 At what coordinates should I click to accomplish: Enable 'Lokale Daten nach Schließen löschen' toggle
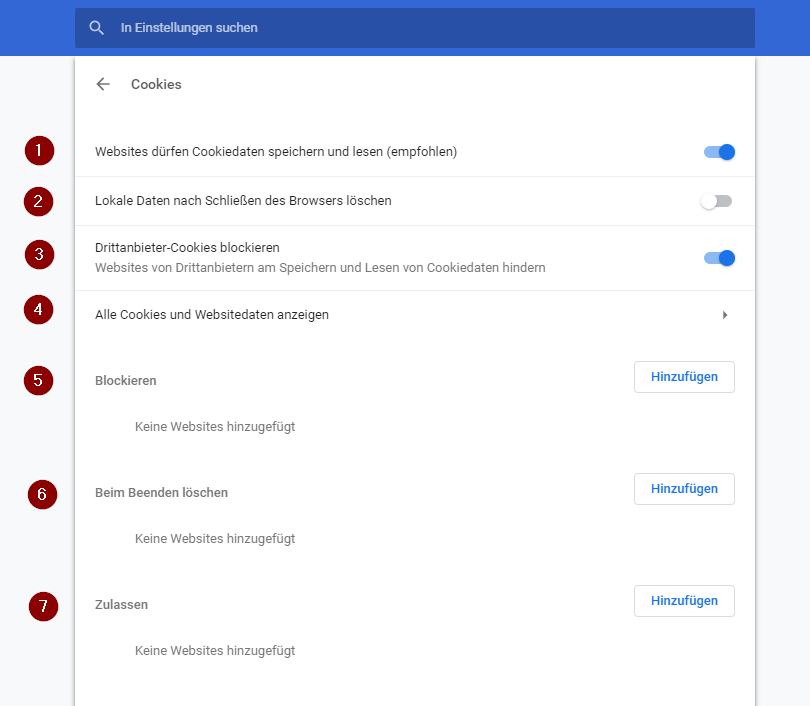click(x=716, y=201)
